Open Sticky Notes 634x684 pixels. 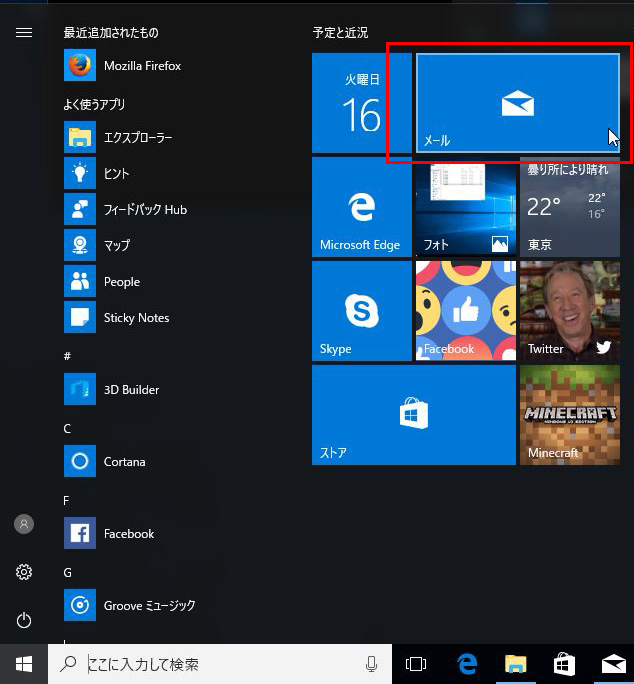[x=117, y=317]
